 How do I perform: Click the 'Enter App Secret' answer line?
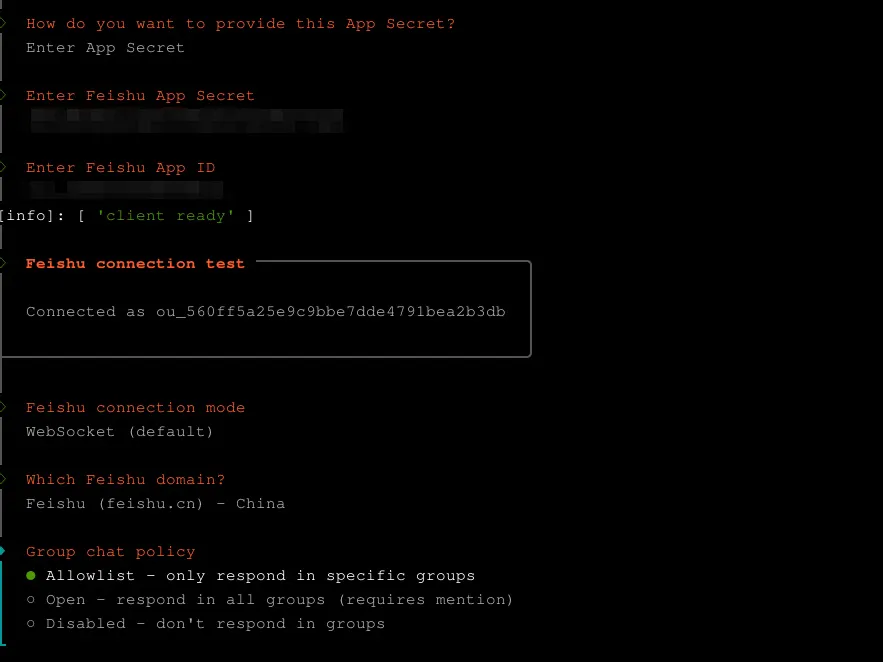(x=105, y=48)
